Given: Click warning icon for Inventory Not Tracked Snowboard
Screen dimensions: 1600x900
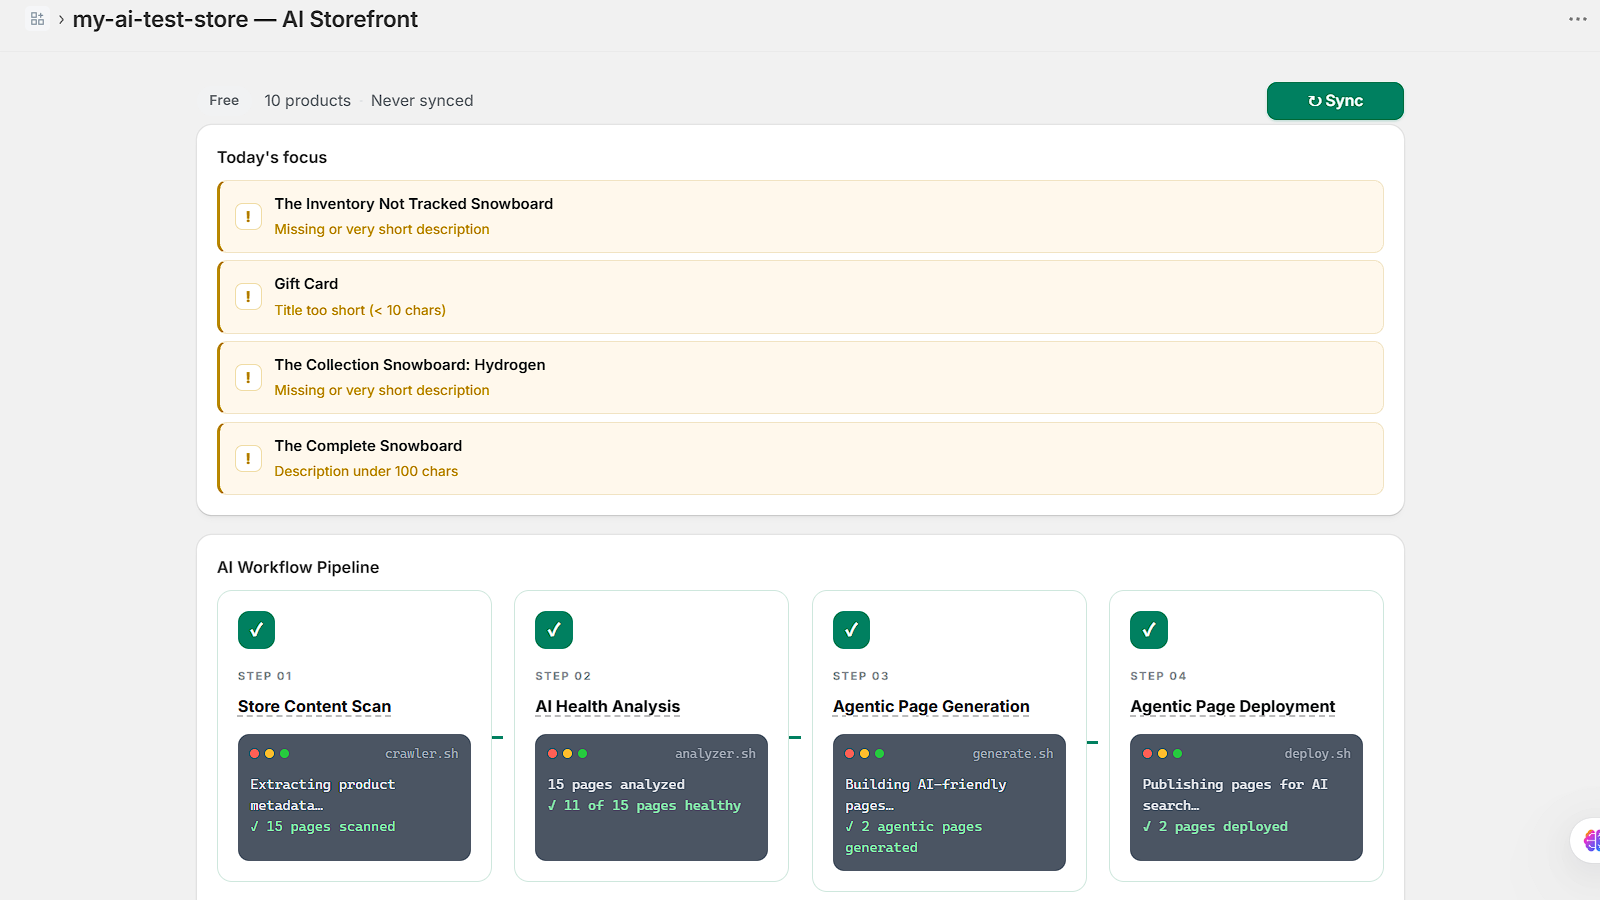Looking at the screenshot, I should (x=248, y=216).
